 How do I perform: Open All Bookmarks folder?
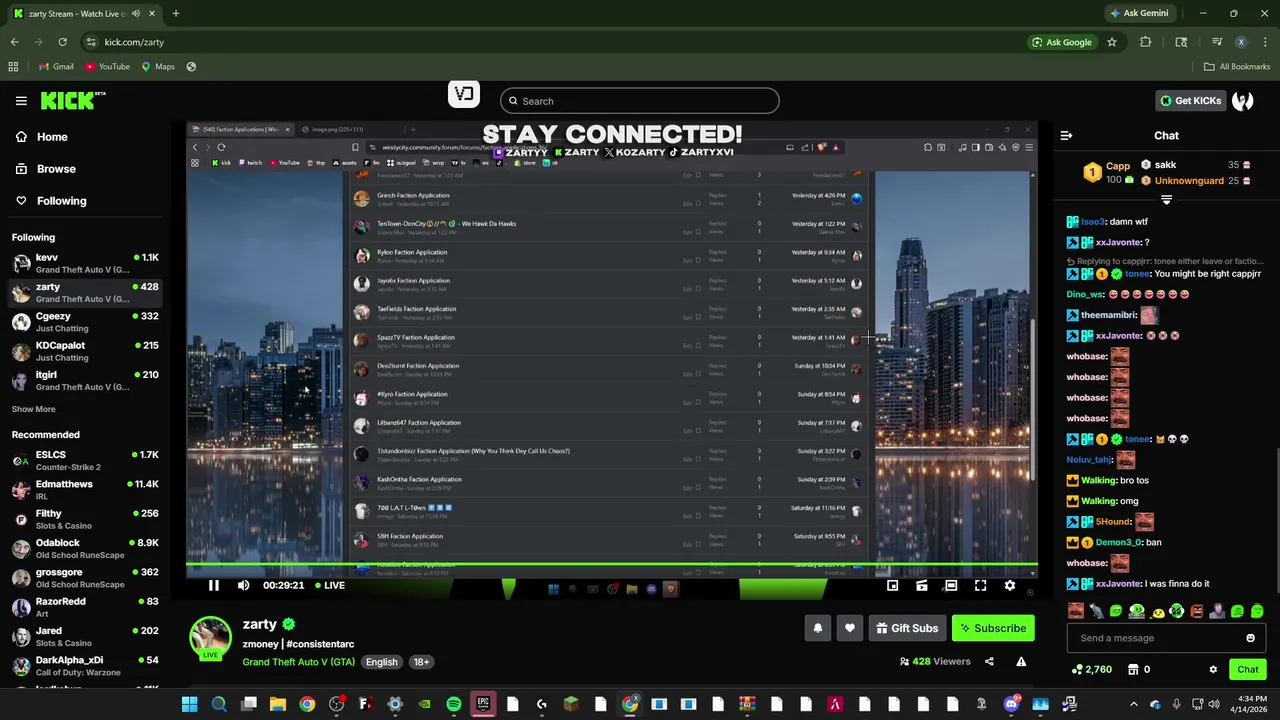click(x=1237, y=67)
